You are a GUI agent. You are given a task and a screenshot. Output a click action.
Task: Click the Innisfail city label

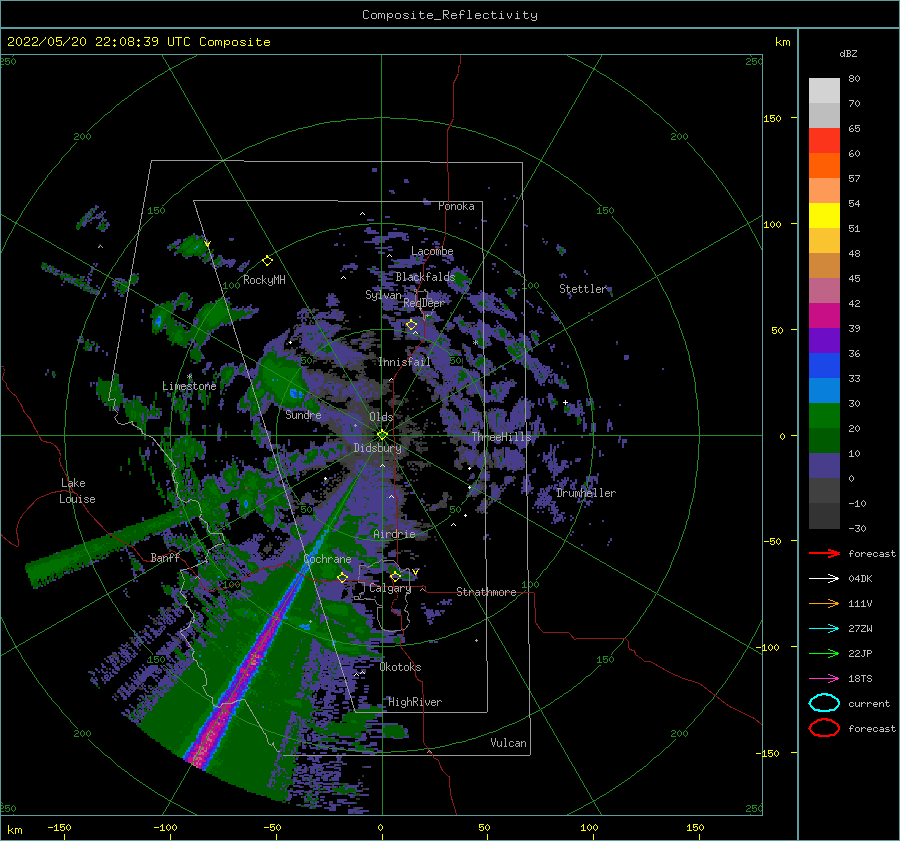click(404, 362)
